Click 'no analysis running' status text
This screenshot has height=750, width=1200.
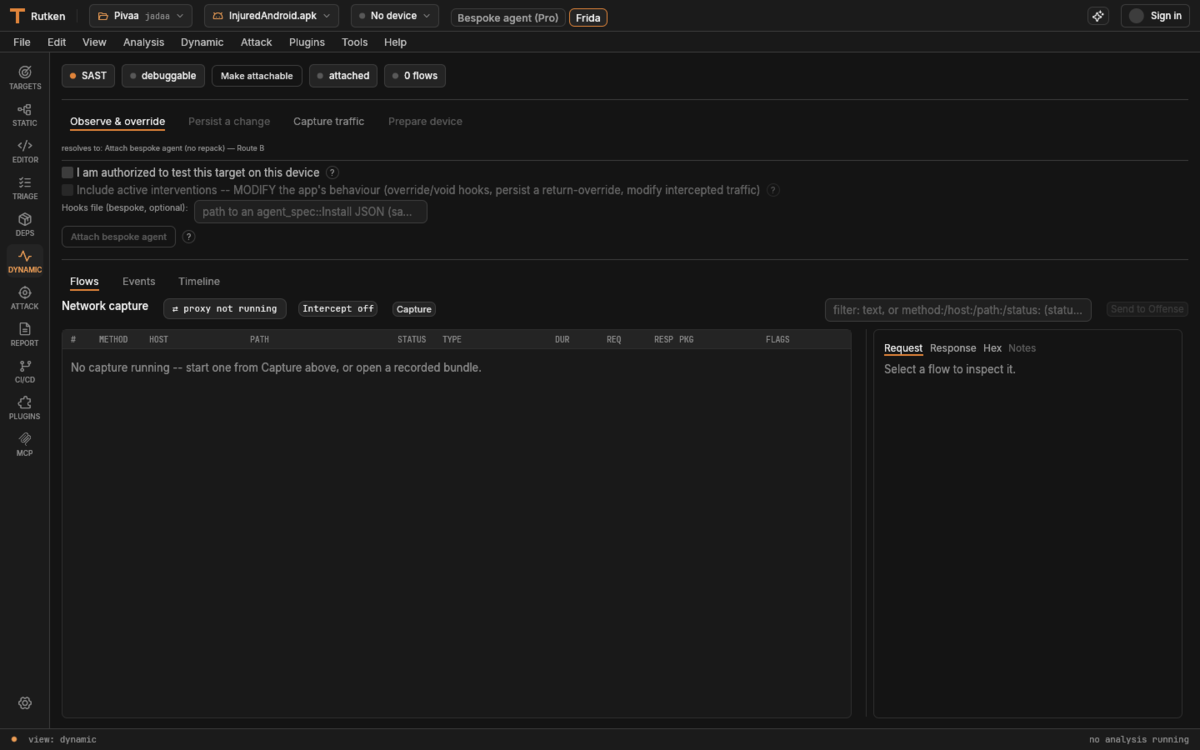(1139, 740)
